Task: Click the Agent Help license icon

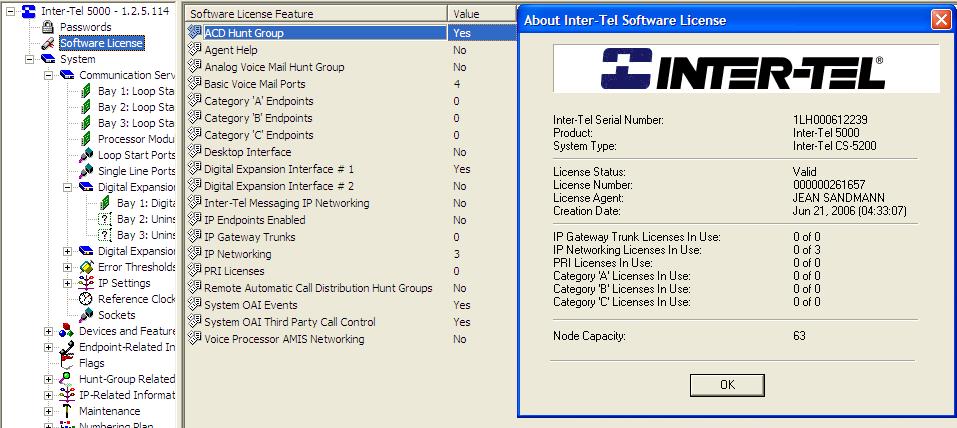Action: (x=195, y=49)
